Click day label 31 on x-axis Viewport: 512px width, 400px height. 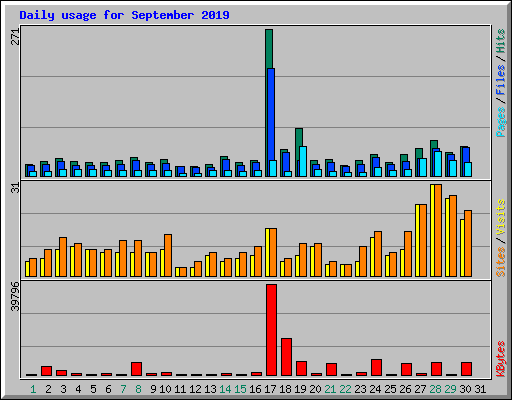click(480, 389)
